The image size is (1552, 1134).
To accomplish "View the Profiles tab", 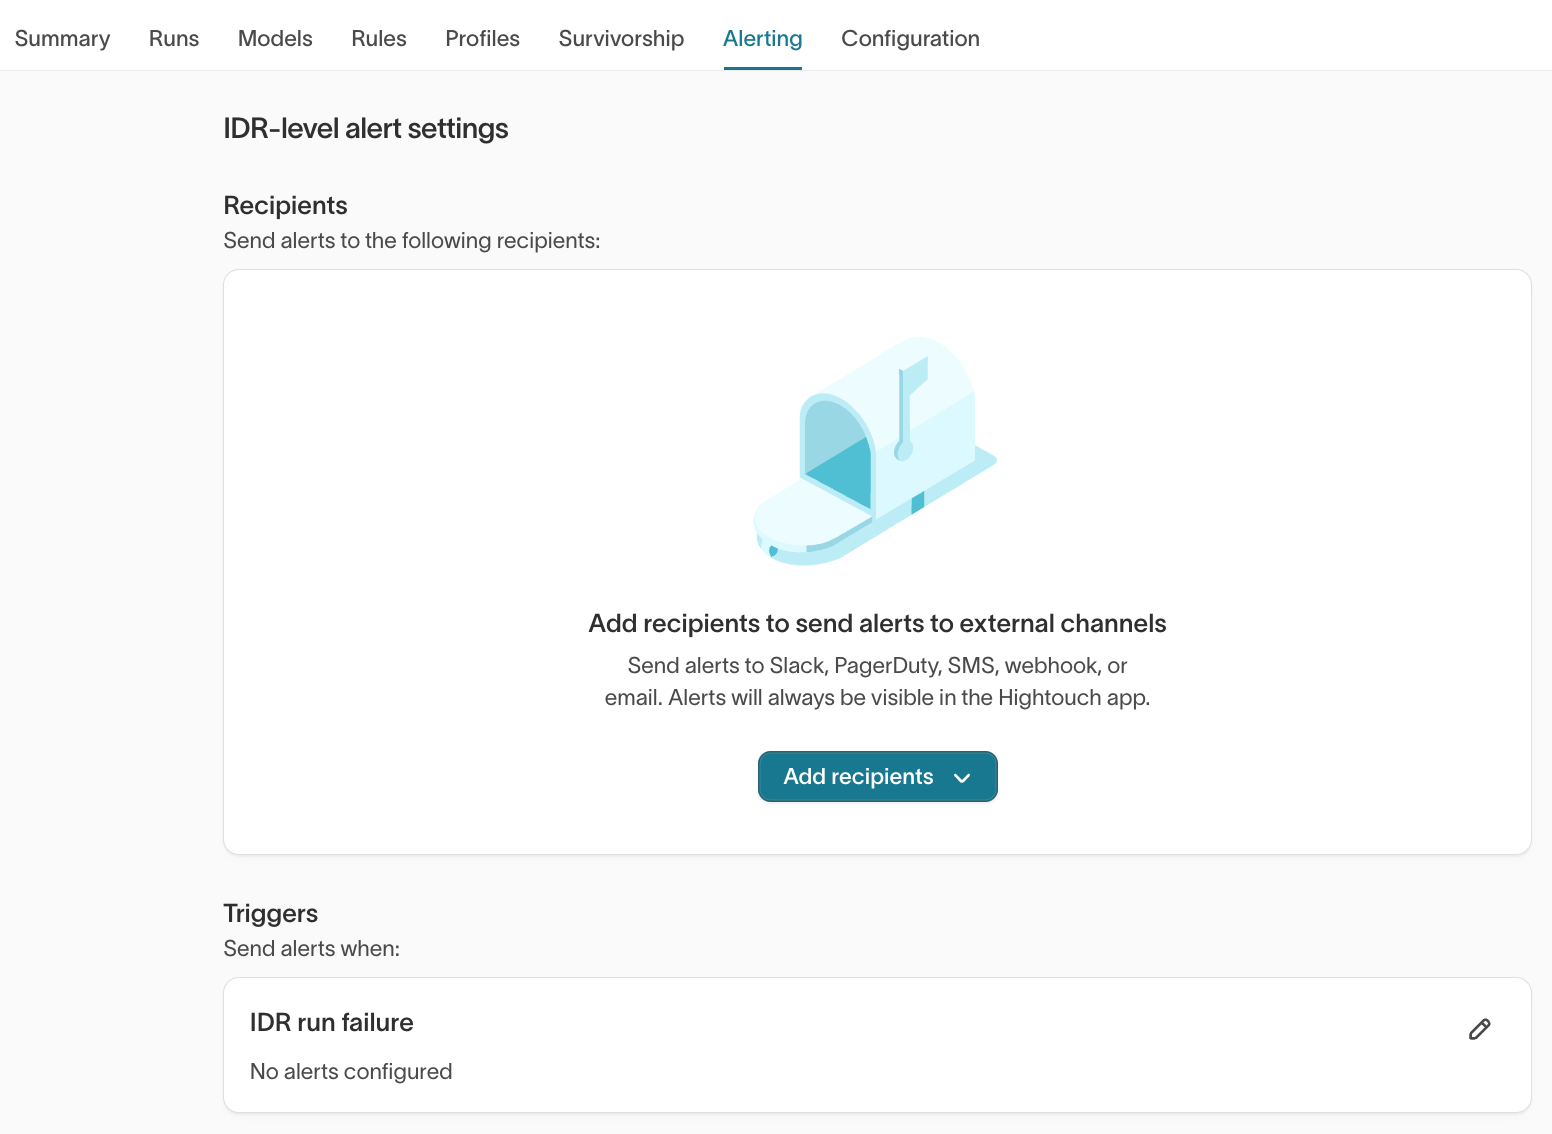I will [482, 38].
